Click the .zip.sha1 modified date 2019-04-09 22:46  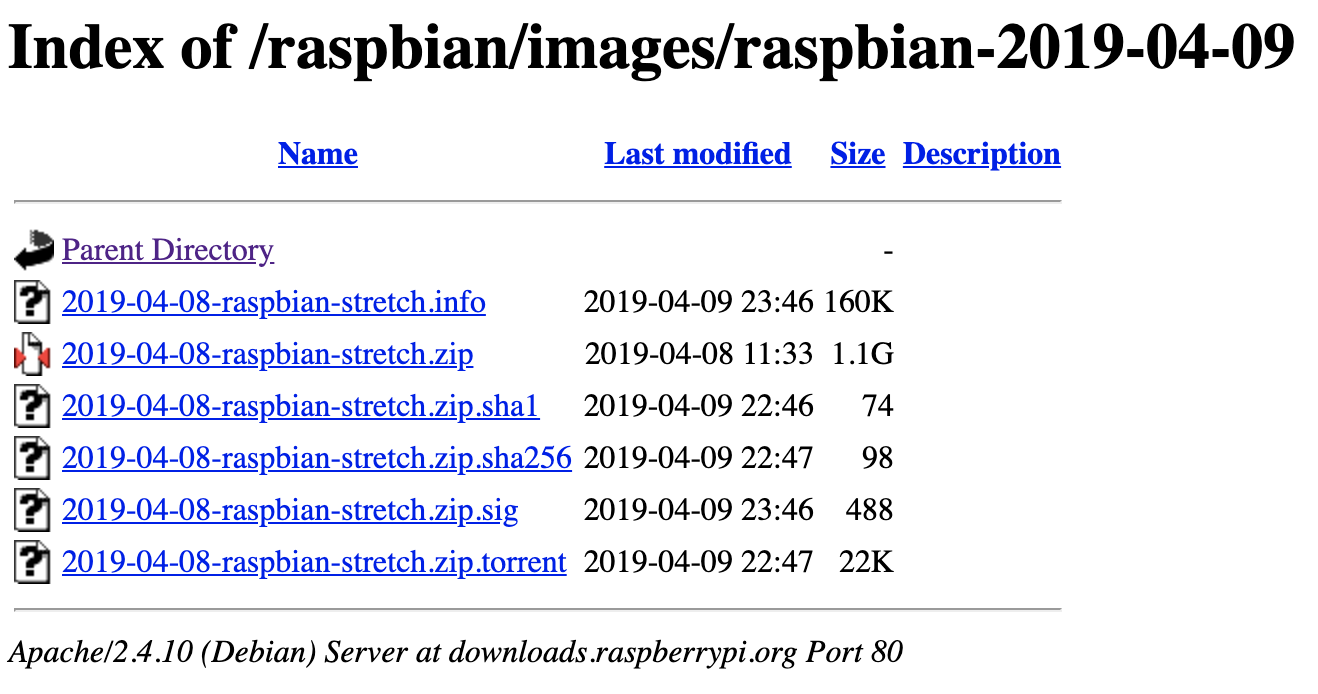click(699, 406)
